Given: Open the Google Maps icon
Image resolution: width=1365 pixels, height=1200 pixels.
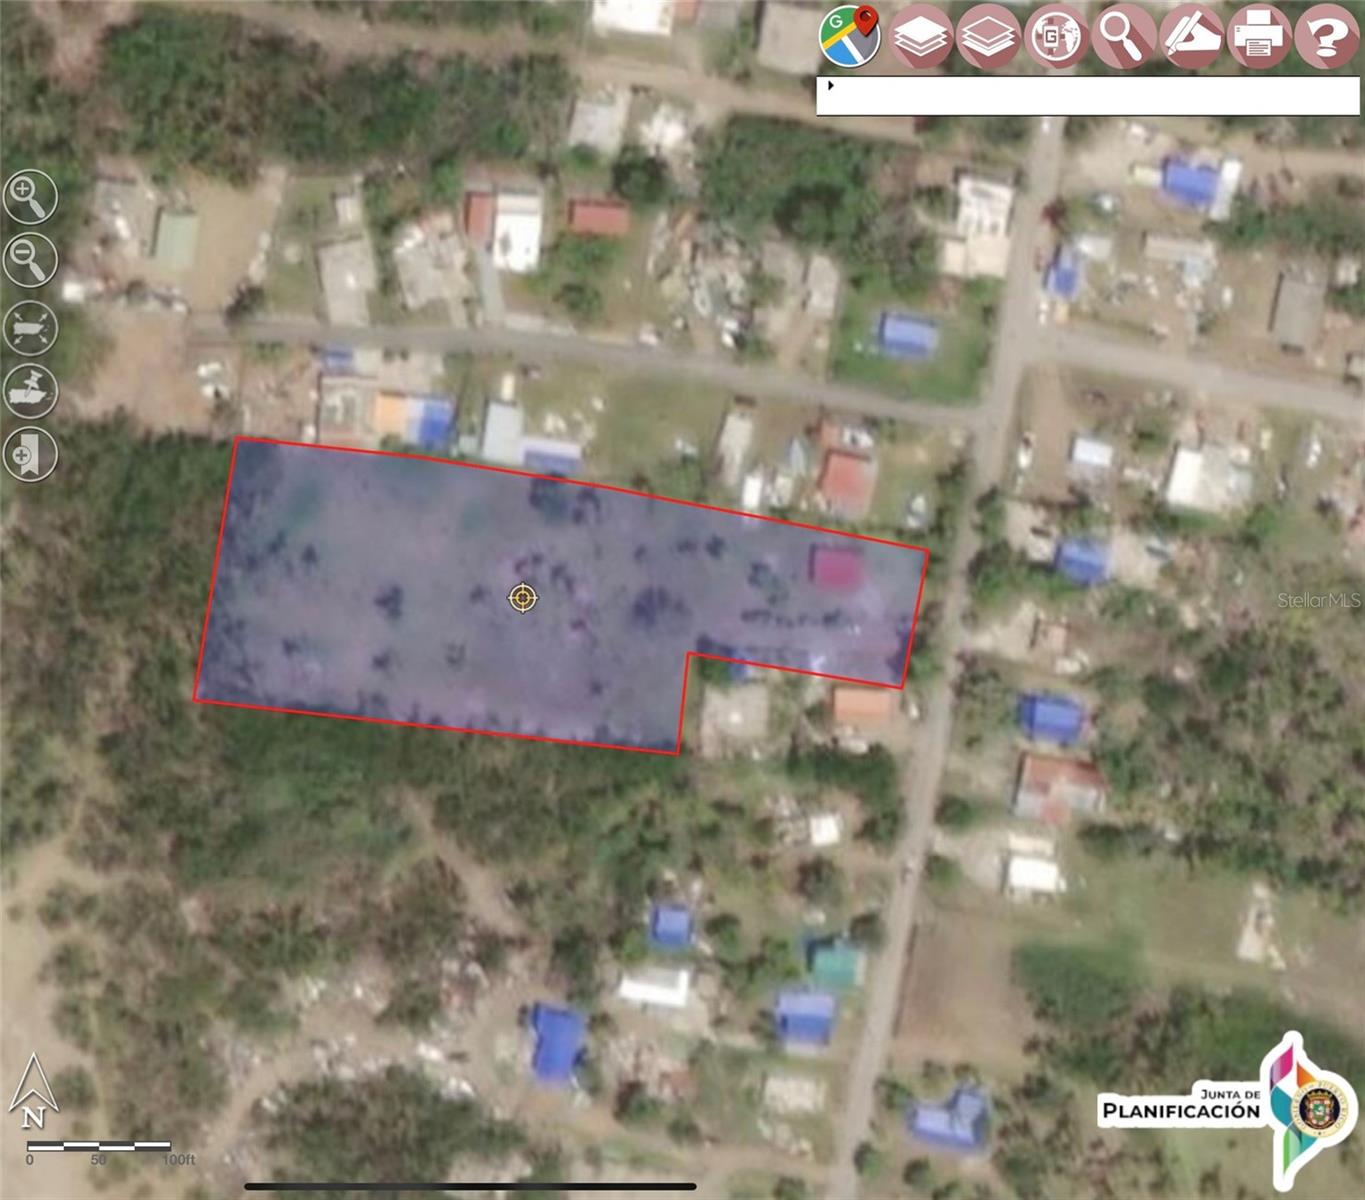Looking at the screenshot, I should click(x=849, y=36).
